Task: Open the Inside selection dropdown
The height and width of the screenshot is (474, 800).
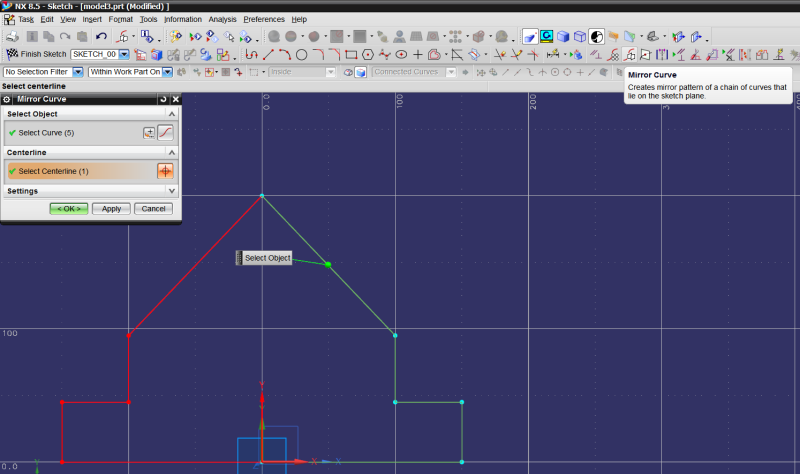Action: [331, 72]
